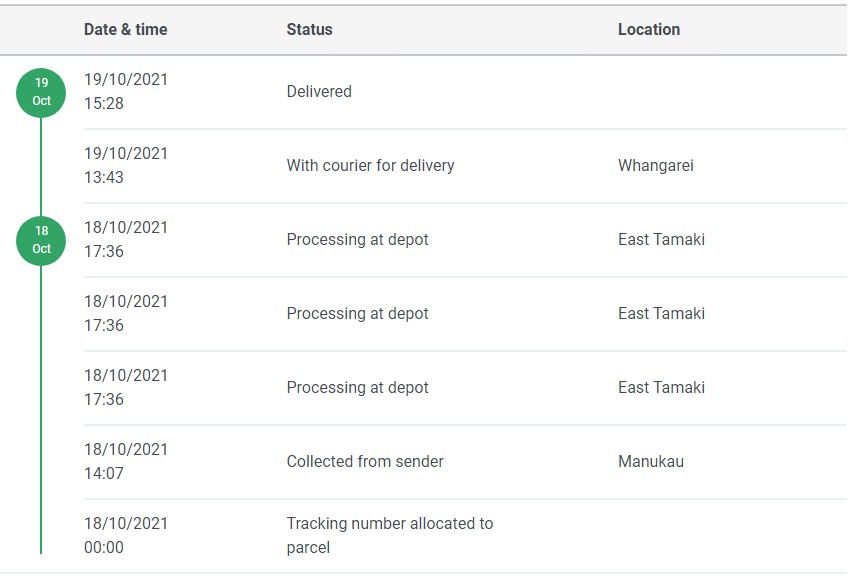Select the Location column header
The height and width of the screenshot is (586, 849).
tap(648, 30)
